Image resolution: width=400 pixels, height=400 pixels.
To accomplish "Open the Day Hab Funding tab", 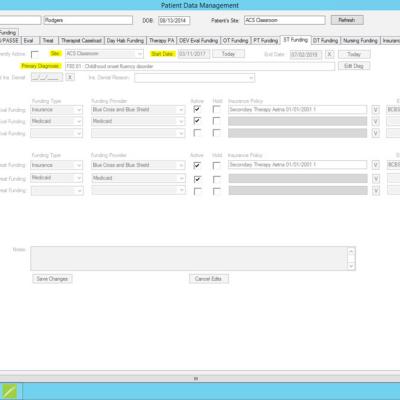I will [125, 40].
